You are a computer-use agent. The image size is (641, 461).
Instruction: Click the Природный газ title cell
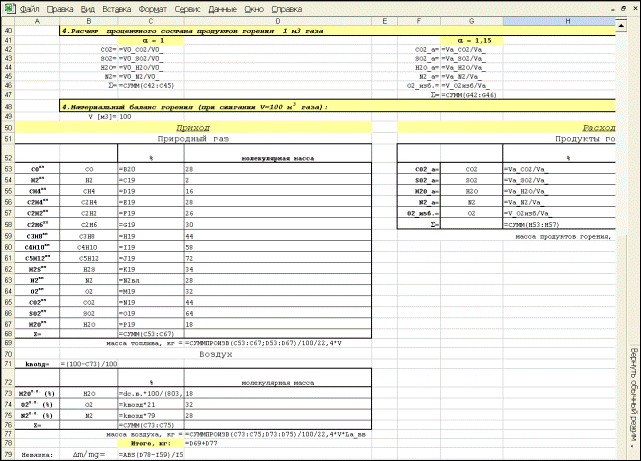pyautogui.click(x=193, y=139)
